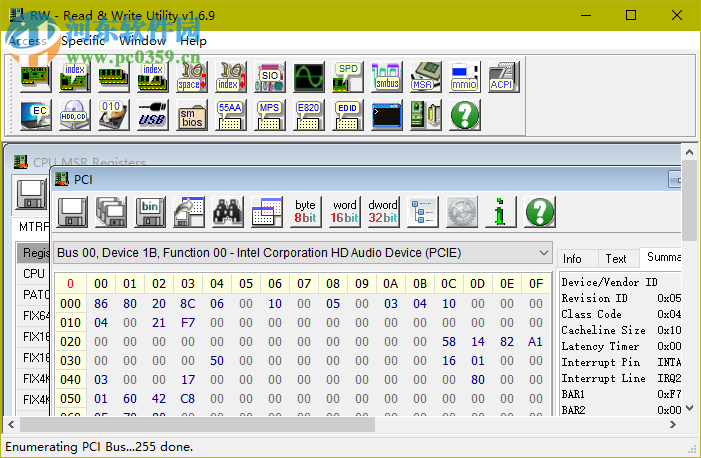The width and height of the screenshot is (701, 458).
Task: Expand the PCI device selection dropdown
Action: point(543,252)
